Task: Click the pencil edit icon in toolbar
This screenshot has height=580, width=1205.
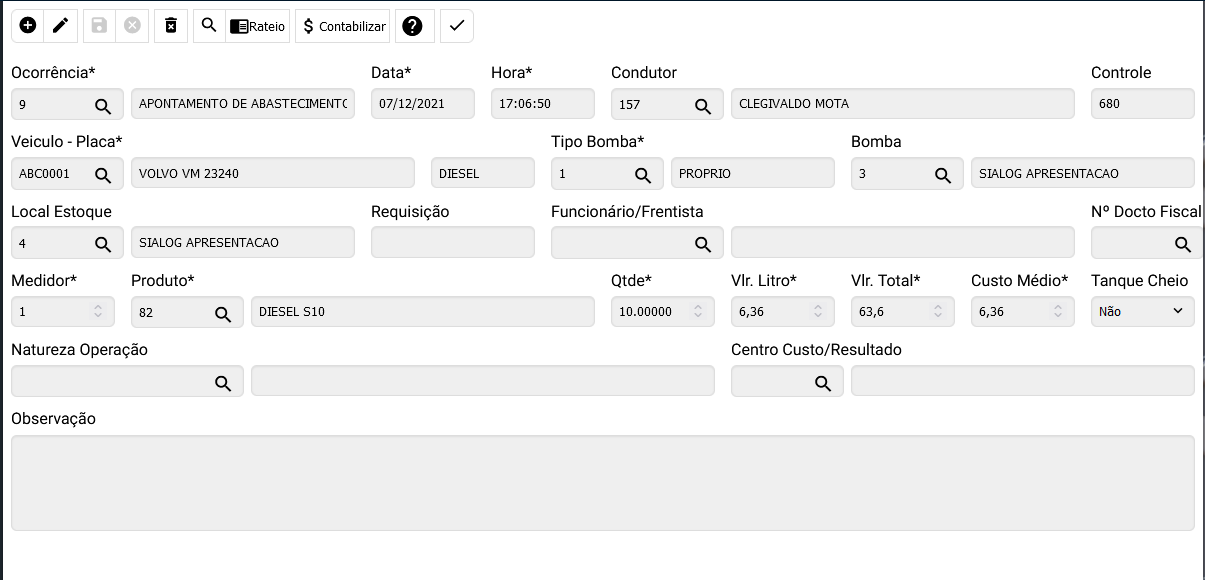Action: [61, 26]
